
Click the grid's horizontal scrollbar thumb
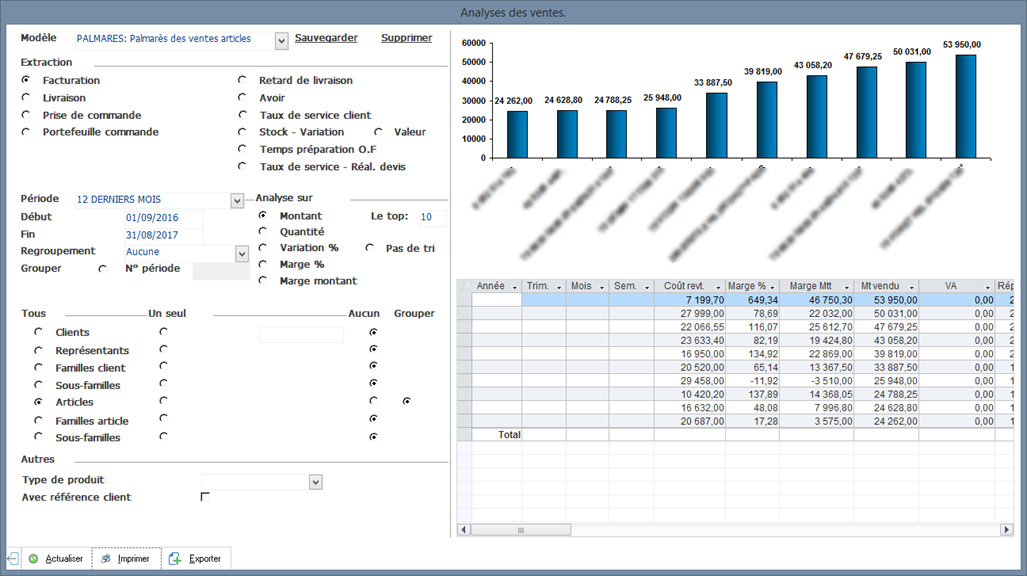click(521, 529)
